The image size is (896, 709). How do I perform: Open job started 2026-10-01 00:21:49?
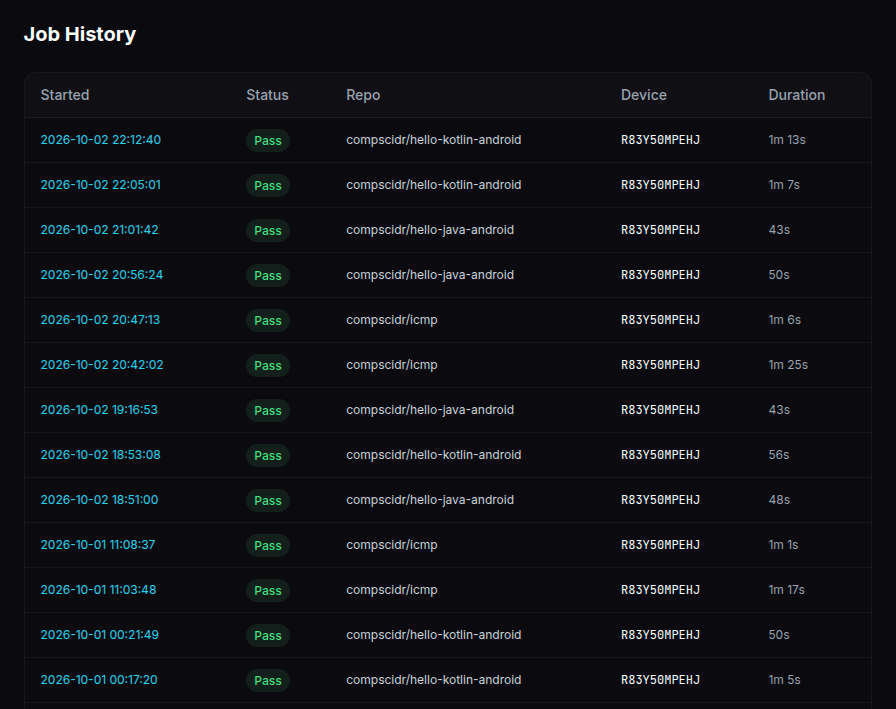(x=99, y=635)
